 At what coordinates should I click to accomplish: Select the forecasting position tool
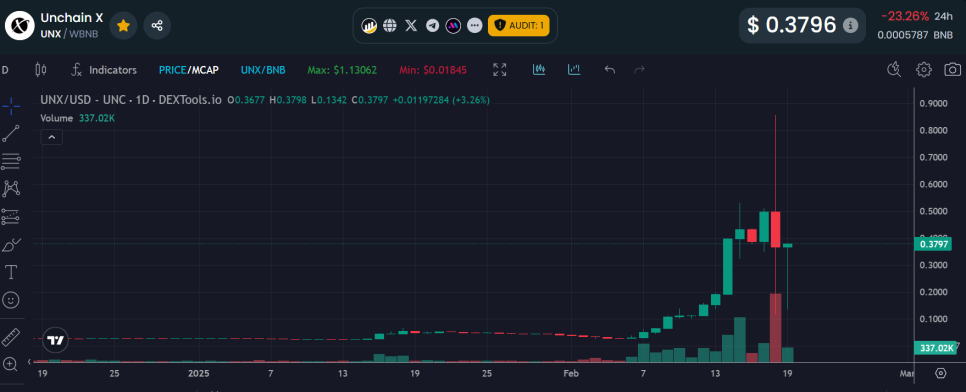(11, 216)
